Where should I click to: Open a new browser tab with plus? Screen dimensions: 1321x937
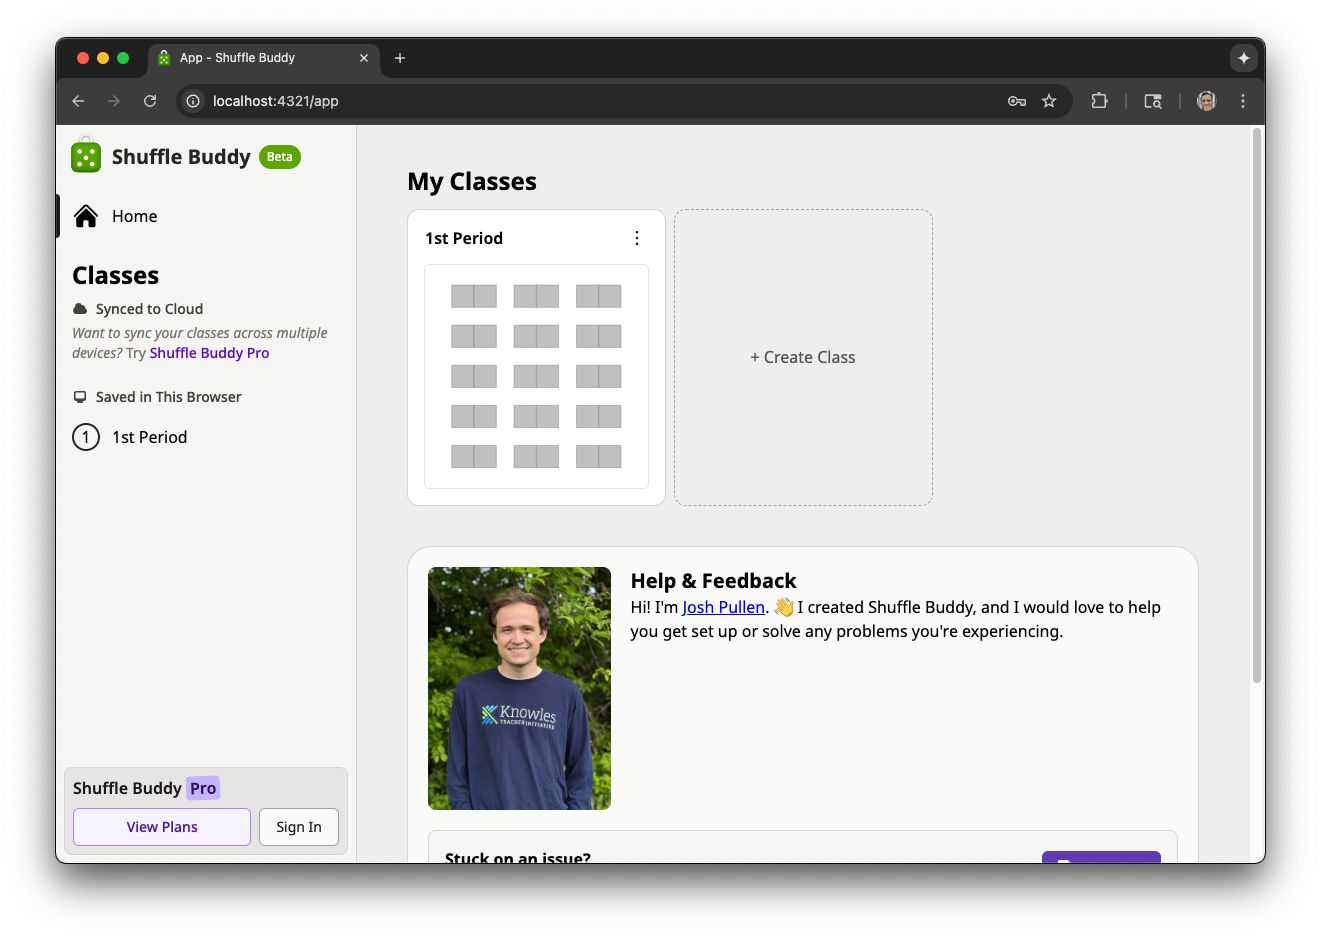tap(400, 58)
